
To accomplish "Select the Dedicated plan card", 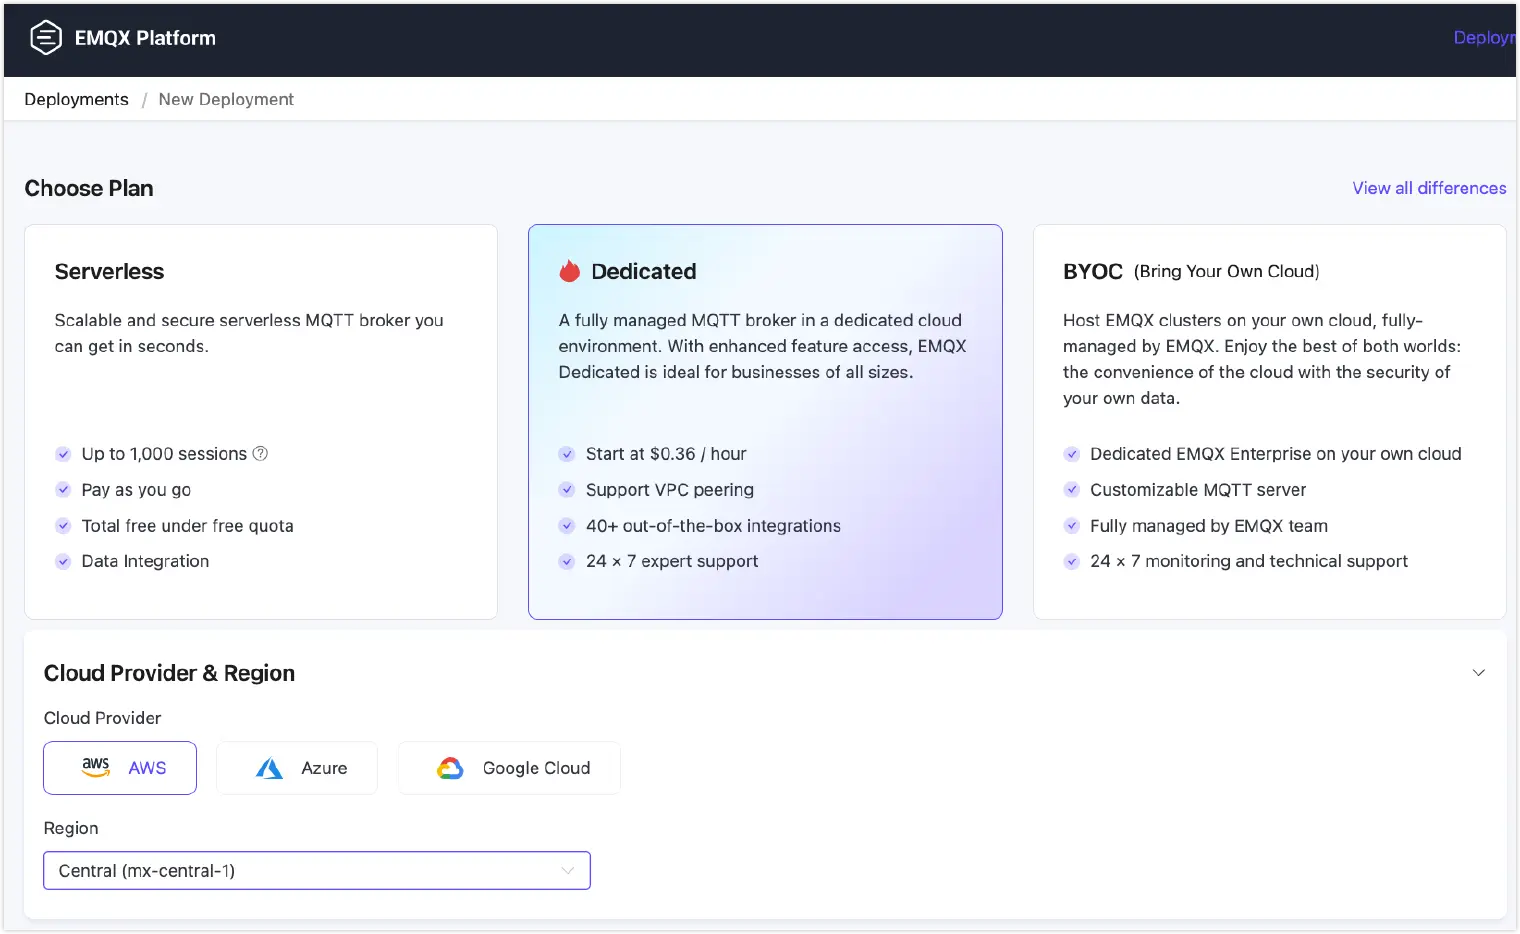I will coord(765,420).
